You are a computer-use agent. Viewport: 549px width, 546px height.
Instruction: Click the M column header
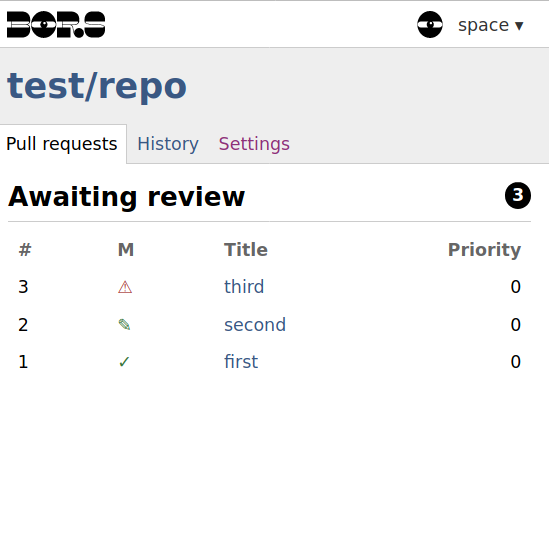tap(126, 250)
